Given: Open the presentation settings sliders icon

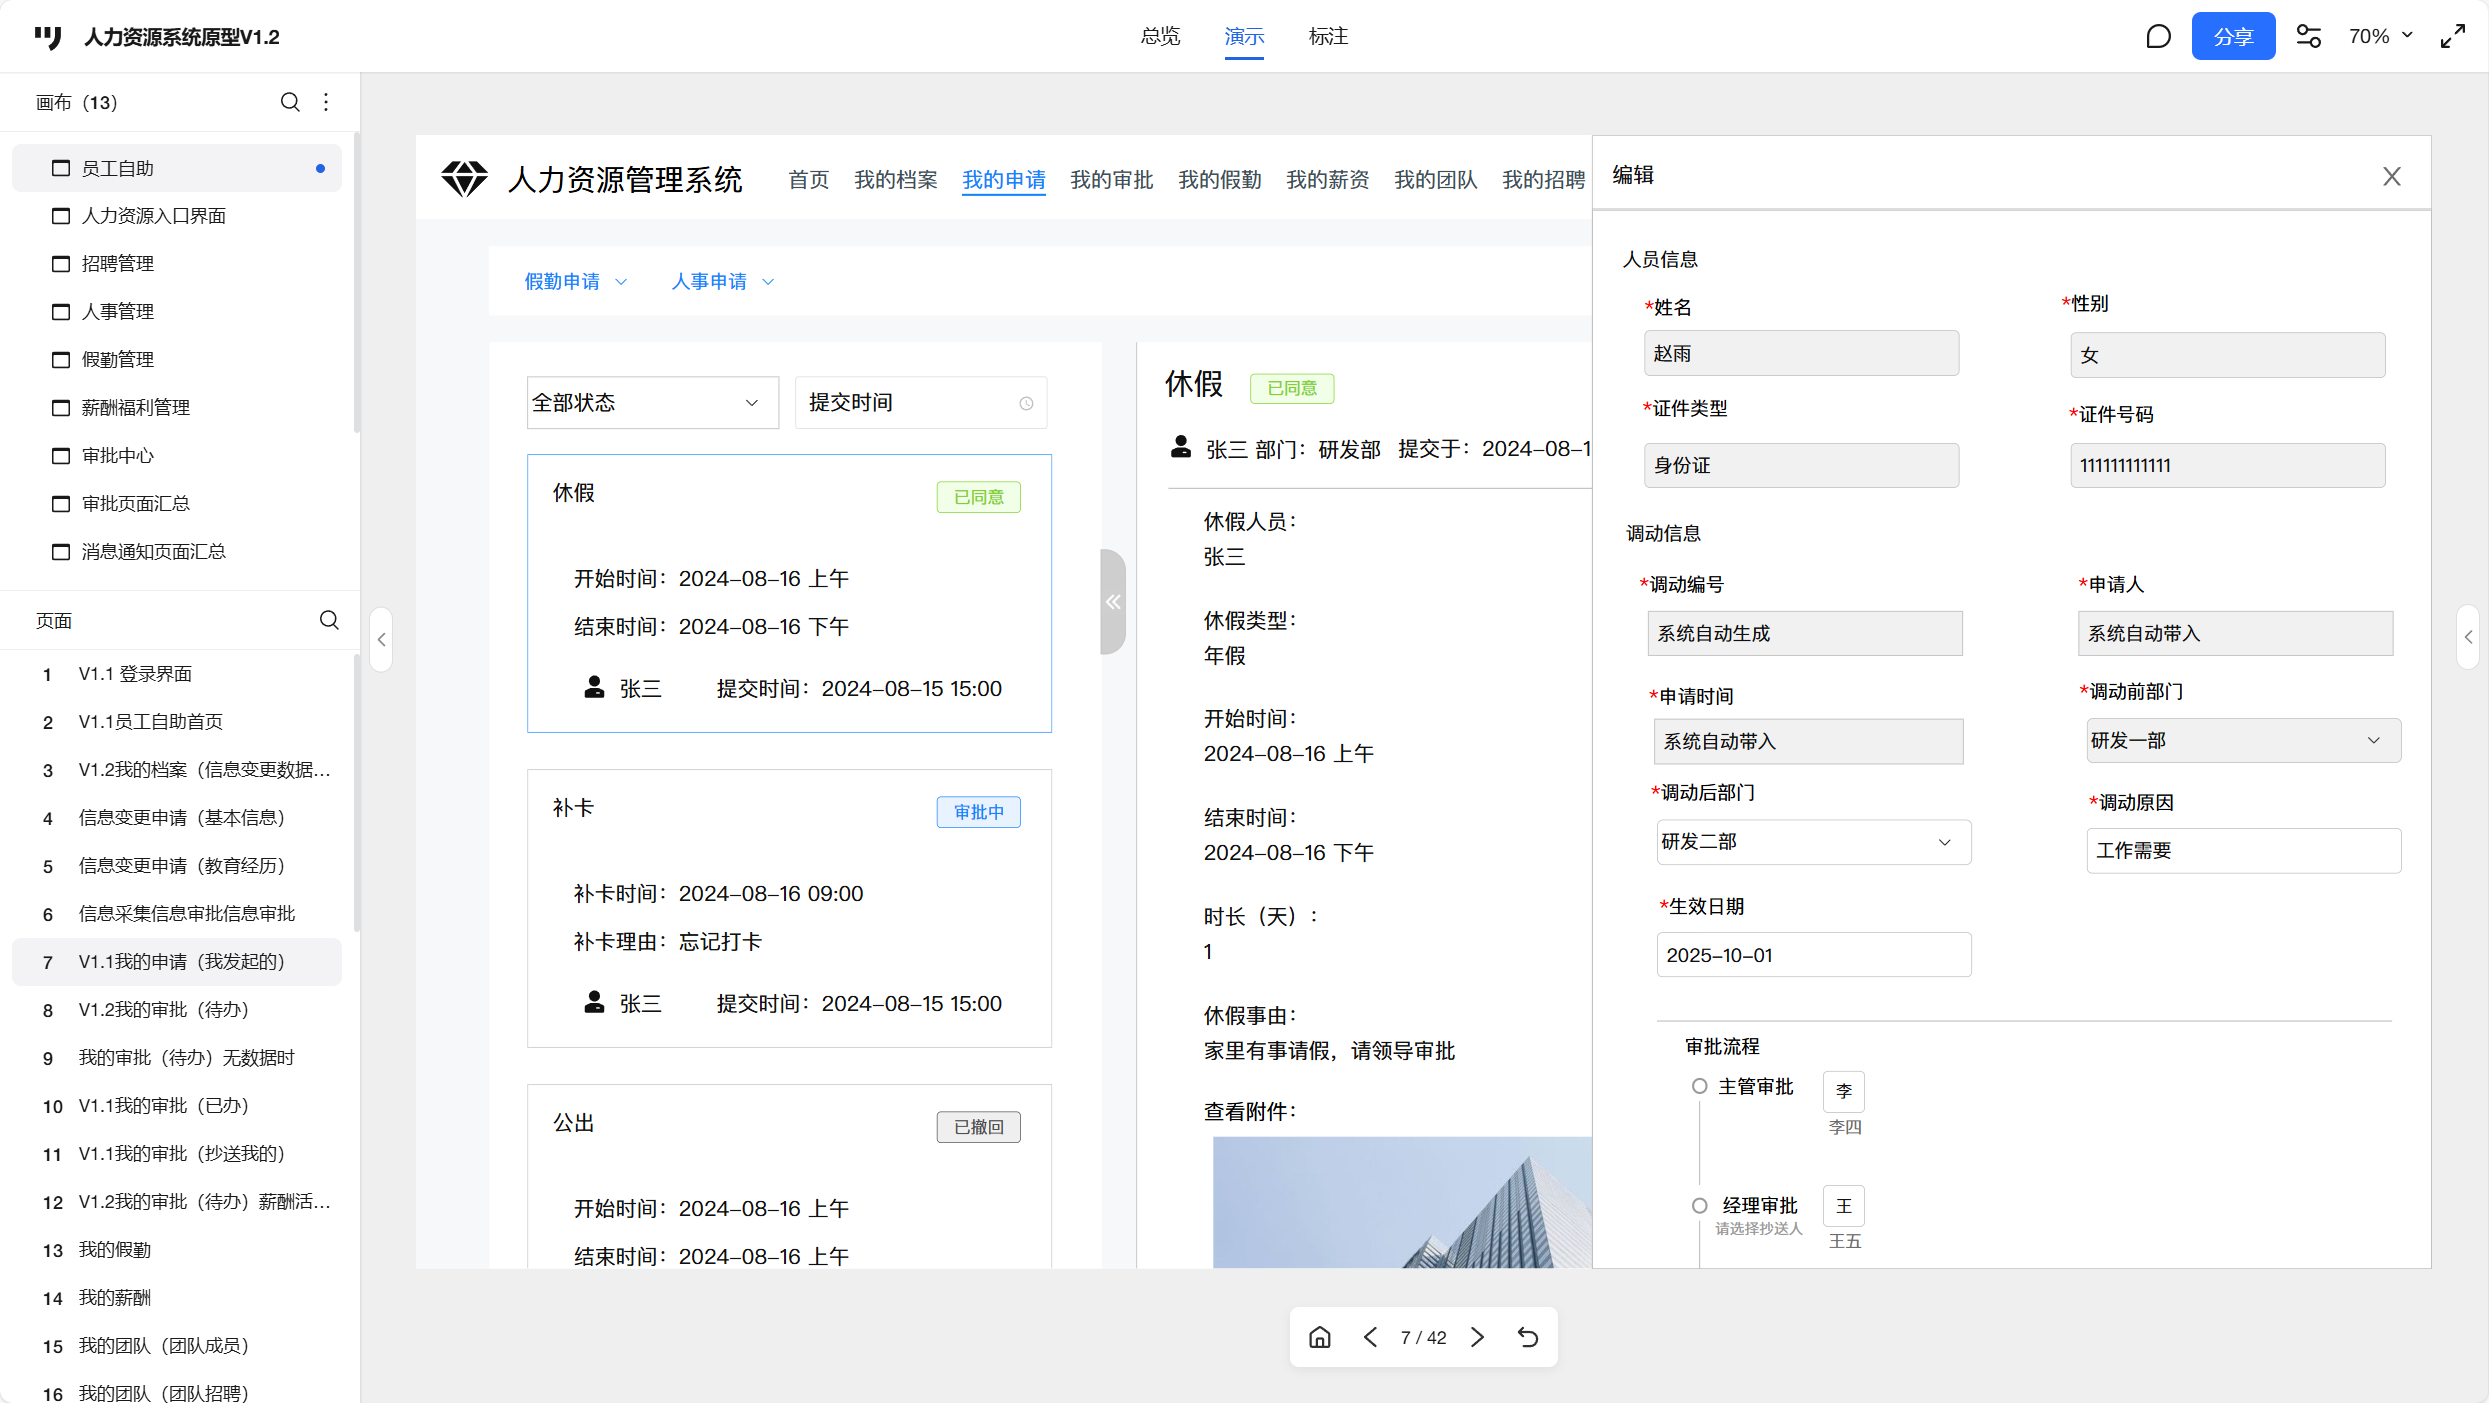Looking at the screenshot, I should point(2308,37).
